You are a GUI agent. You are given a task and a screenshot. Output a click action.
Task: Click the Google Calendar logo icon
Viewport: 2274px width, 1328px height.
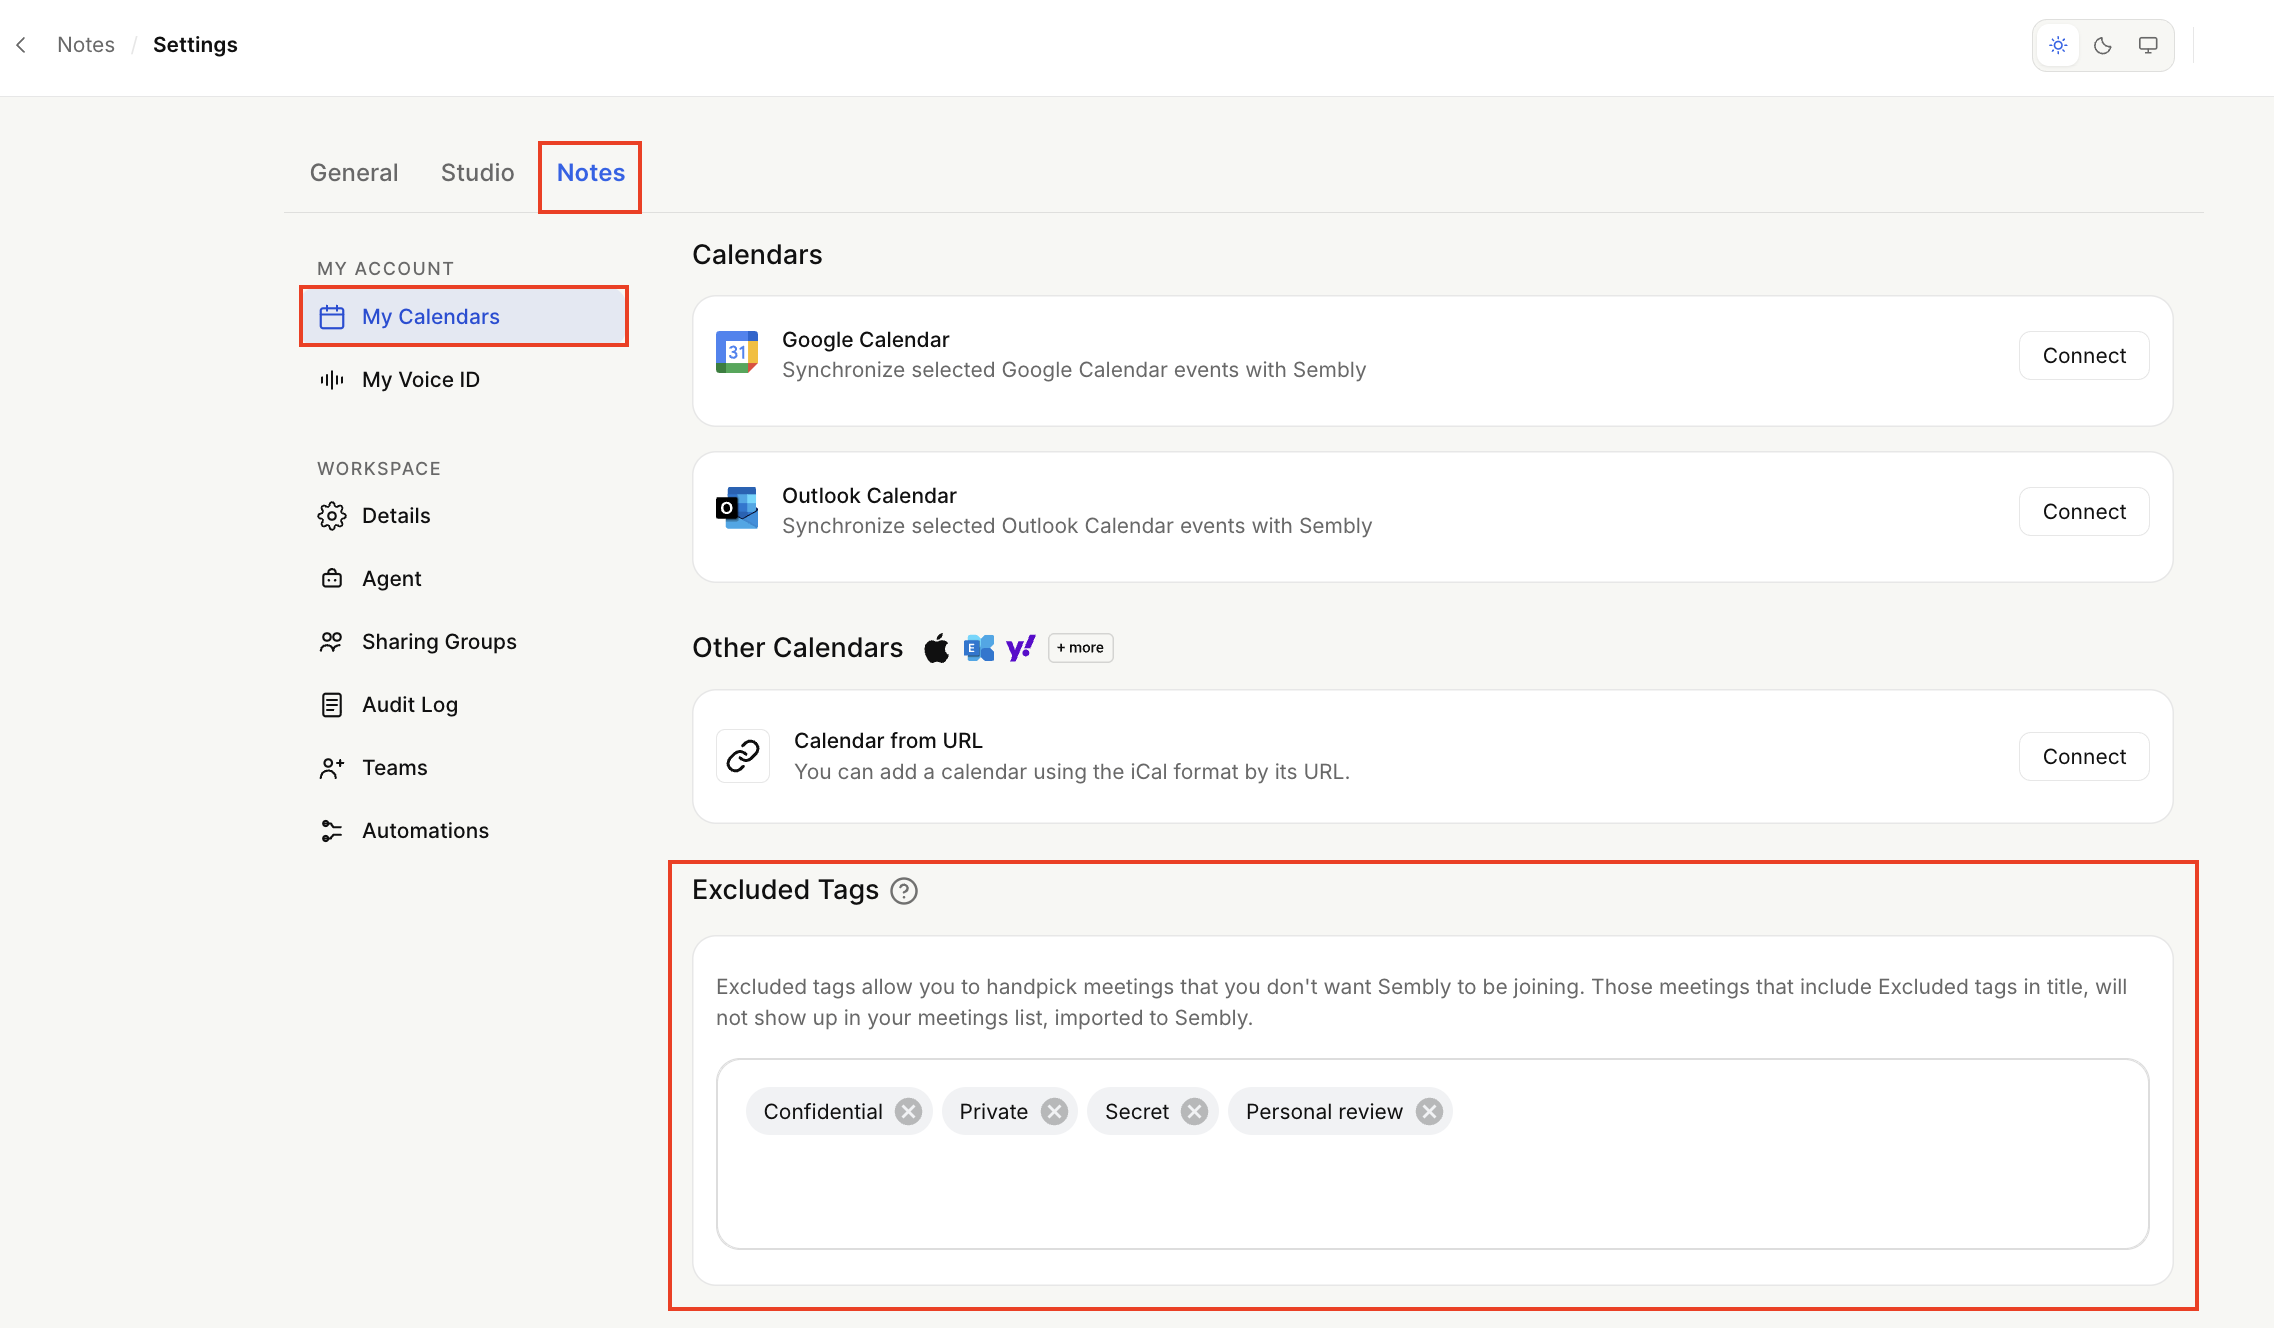[x=737, y=352]
